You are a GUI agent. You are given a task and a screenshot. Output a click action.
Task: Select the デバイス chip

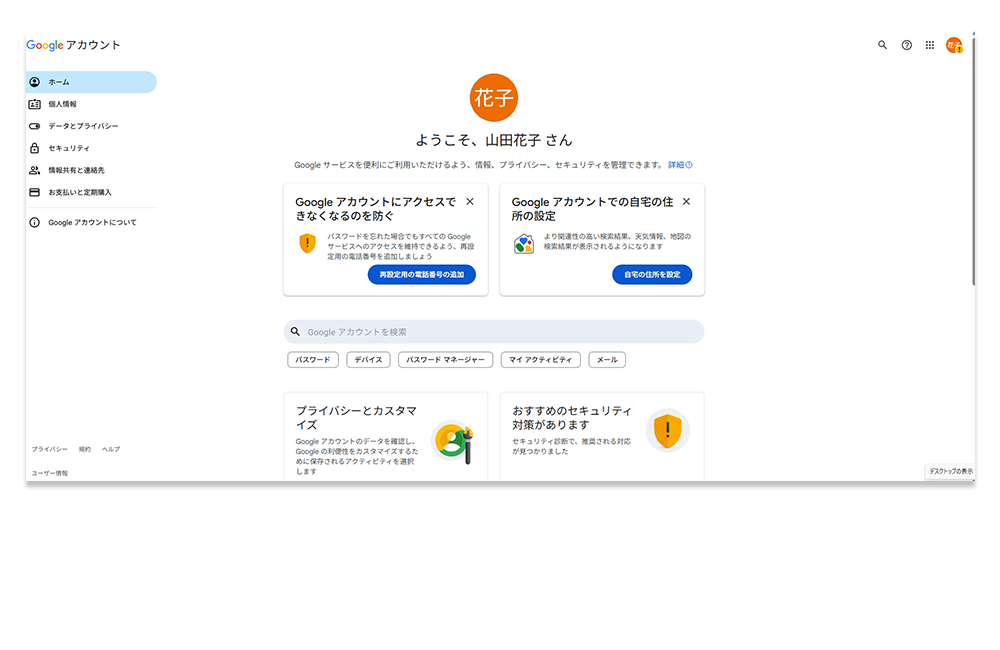368,360
